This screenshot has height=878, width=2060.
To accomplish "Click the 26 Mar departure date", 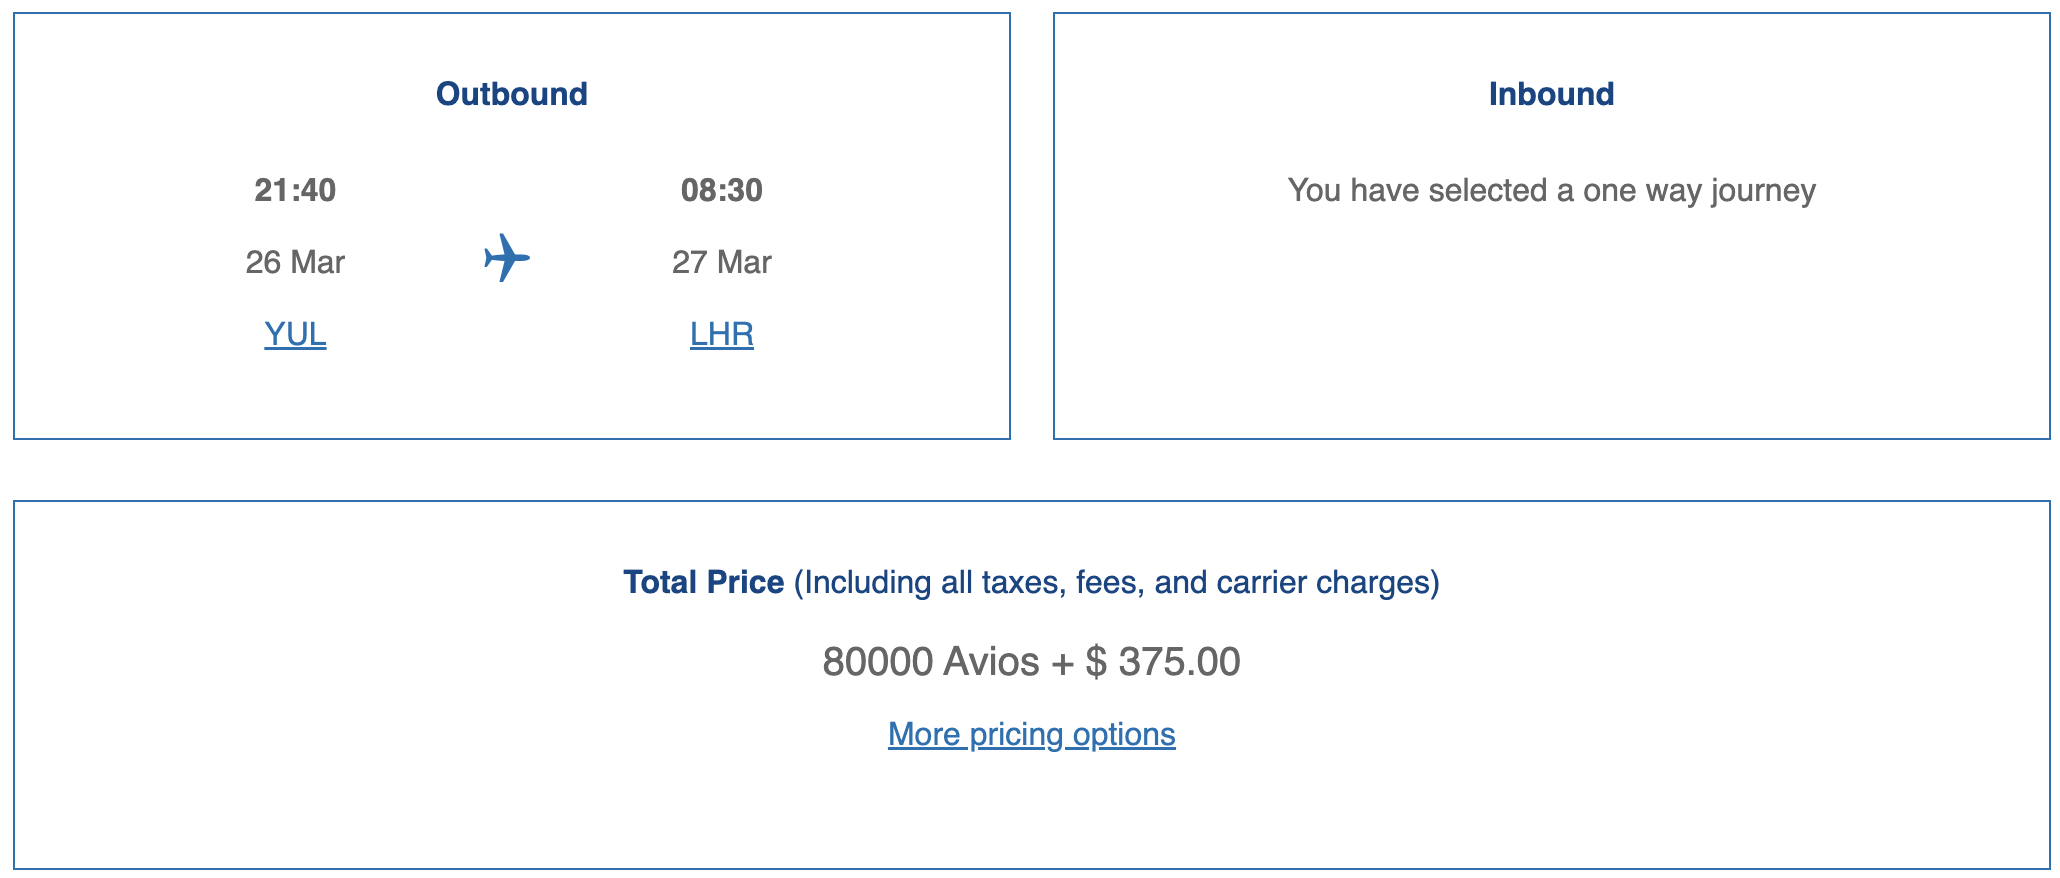I will coord(295,262).
